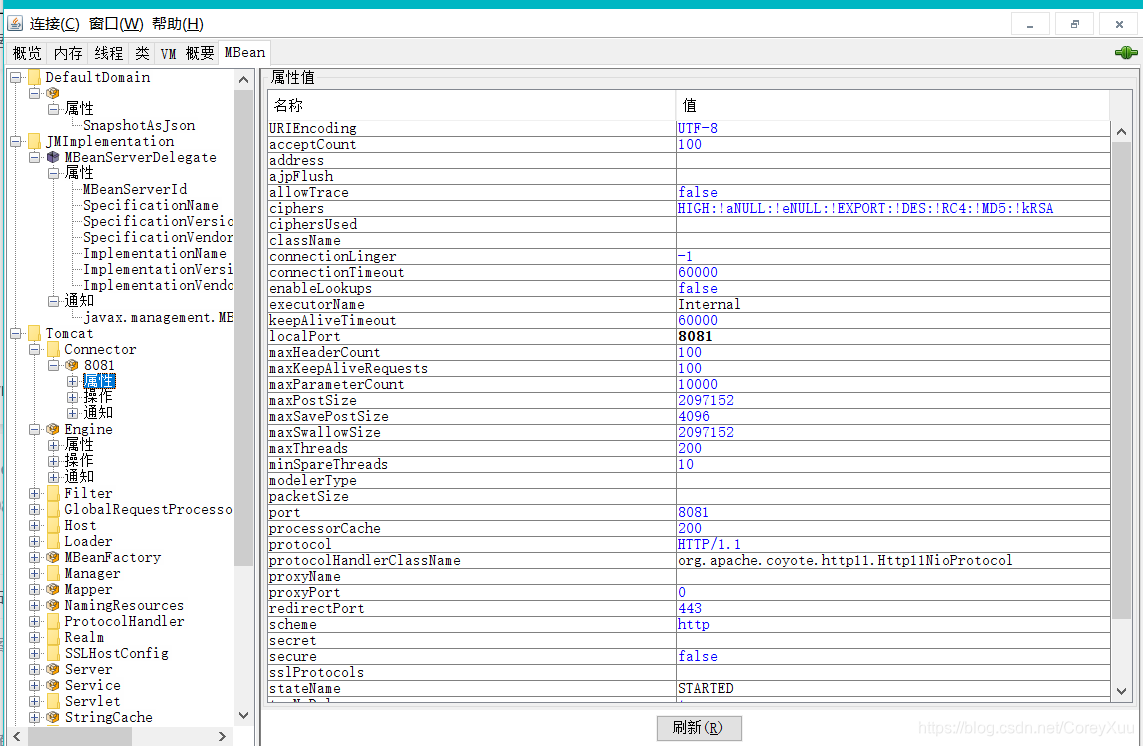Click the Host folder icon

click(53, 526)
